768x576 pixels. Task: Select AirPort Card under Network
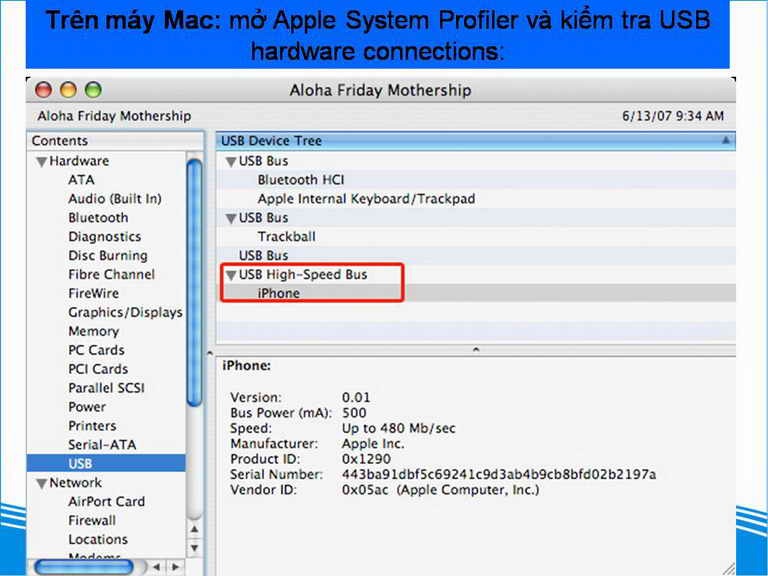[x=106, y=502]
